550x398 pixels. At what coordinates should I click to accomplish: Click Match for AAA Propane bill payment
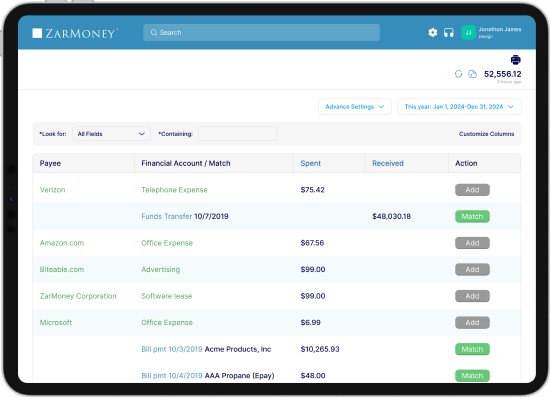click(472, 376)
